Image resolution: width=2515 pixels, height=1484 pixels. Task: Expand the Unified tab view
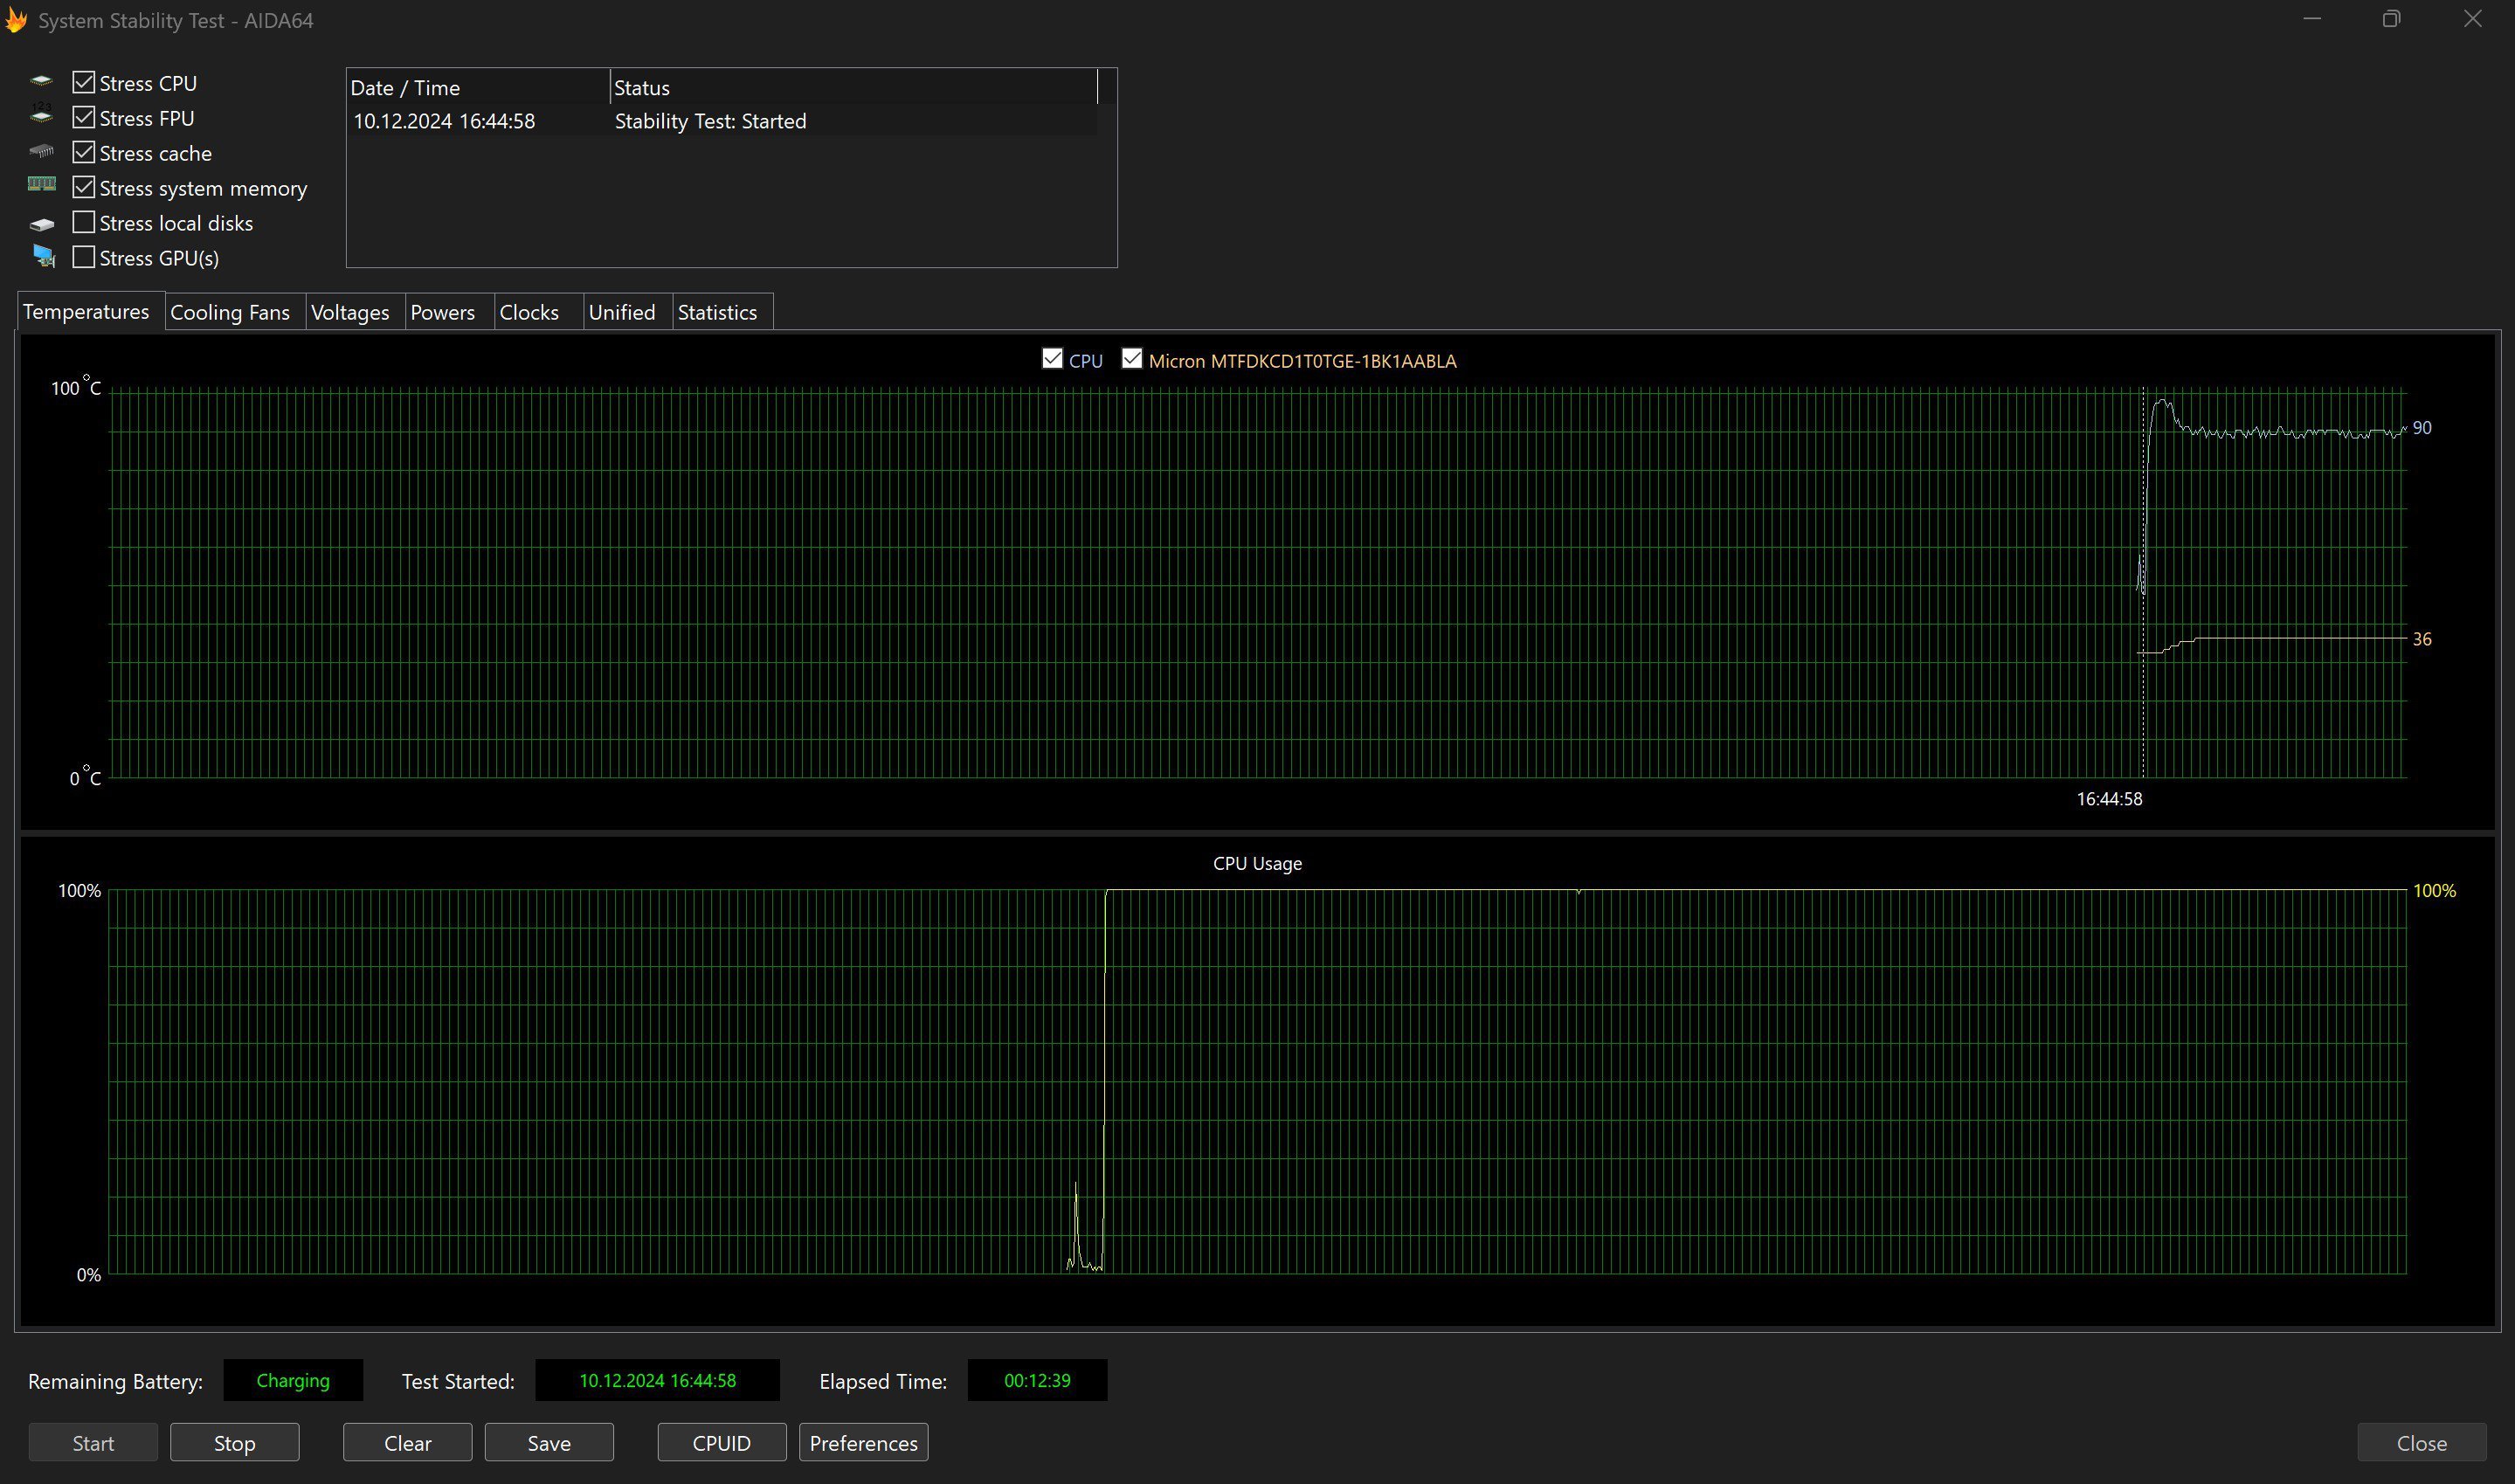point(622,311)
